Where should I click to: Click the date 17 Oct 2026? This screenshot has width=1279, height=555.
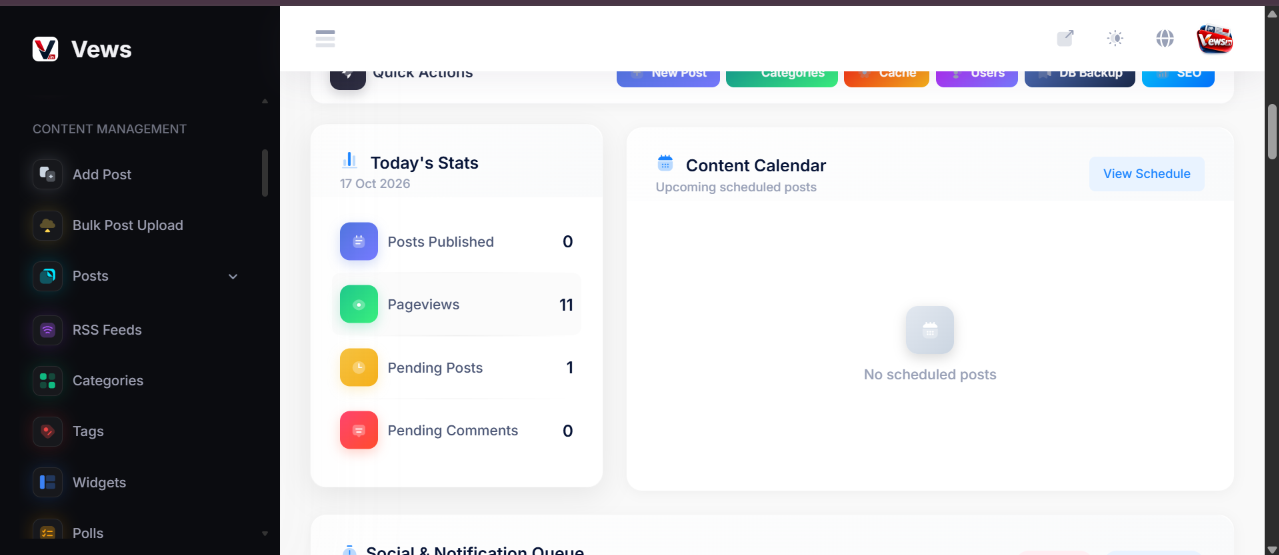[375, 184]
